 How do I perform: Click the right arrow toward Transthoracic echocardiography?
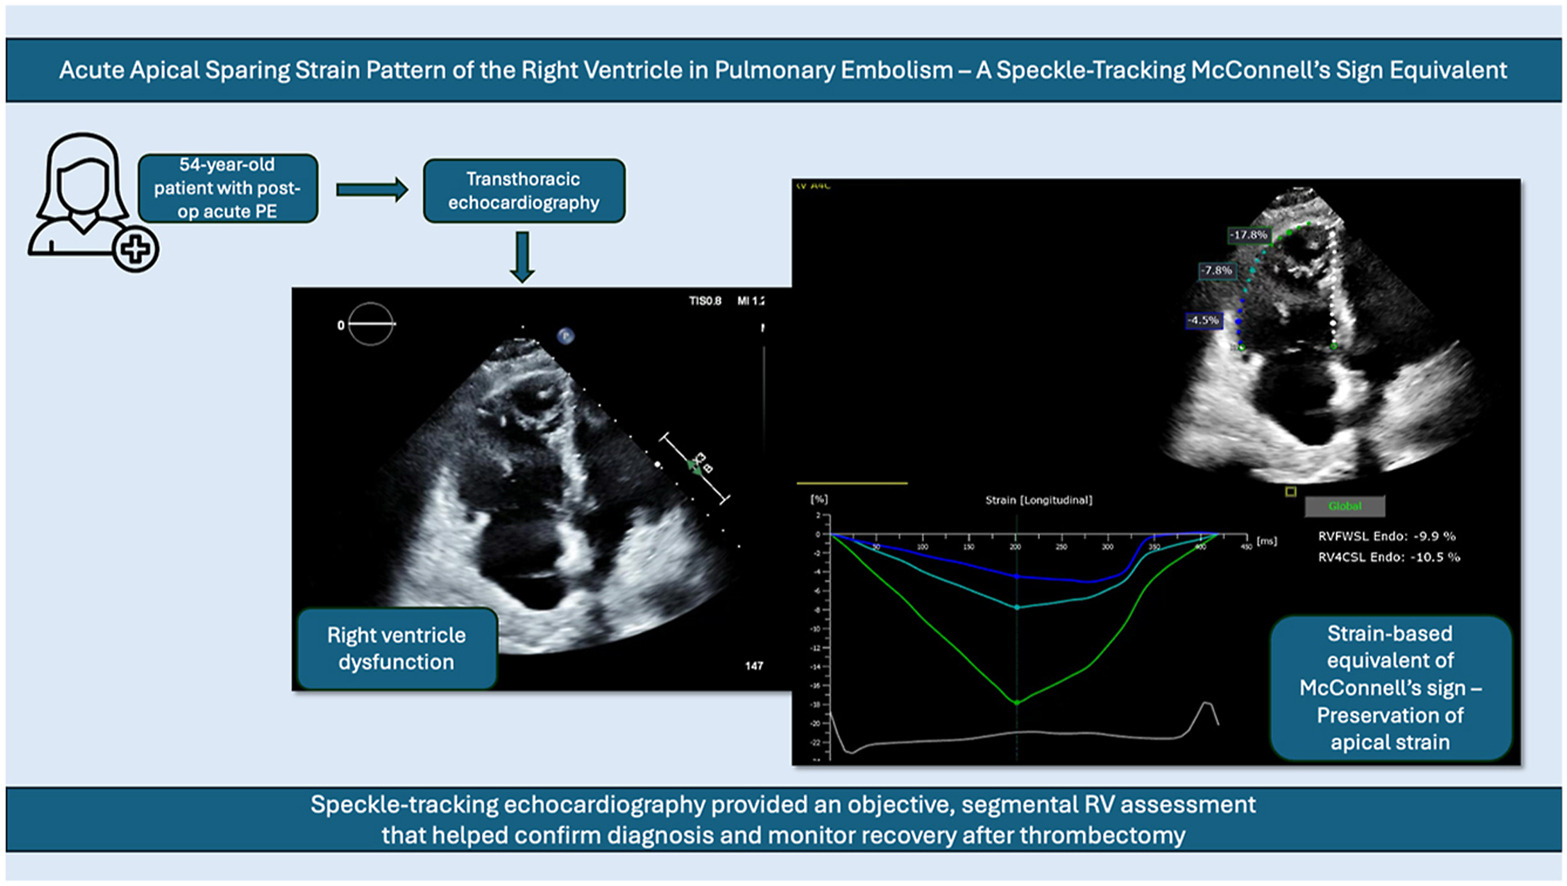371,189
